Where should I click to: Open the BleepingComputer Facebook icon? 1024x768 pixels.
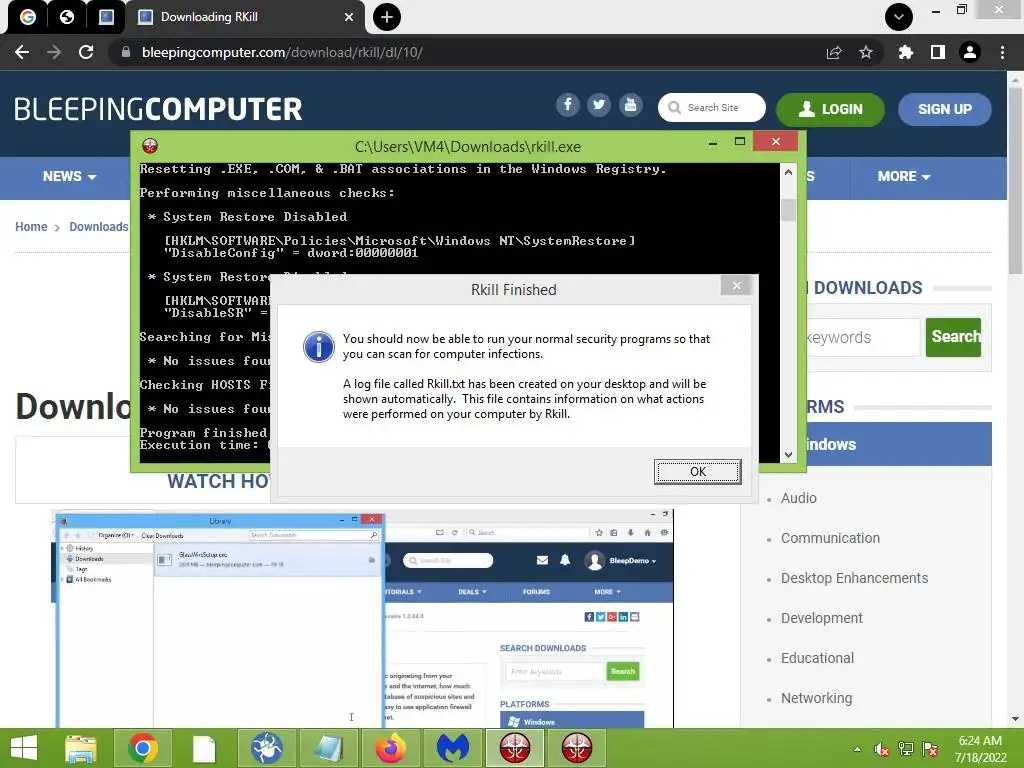568,105
